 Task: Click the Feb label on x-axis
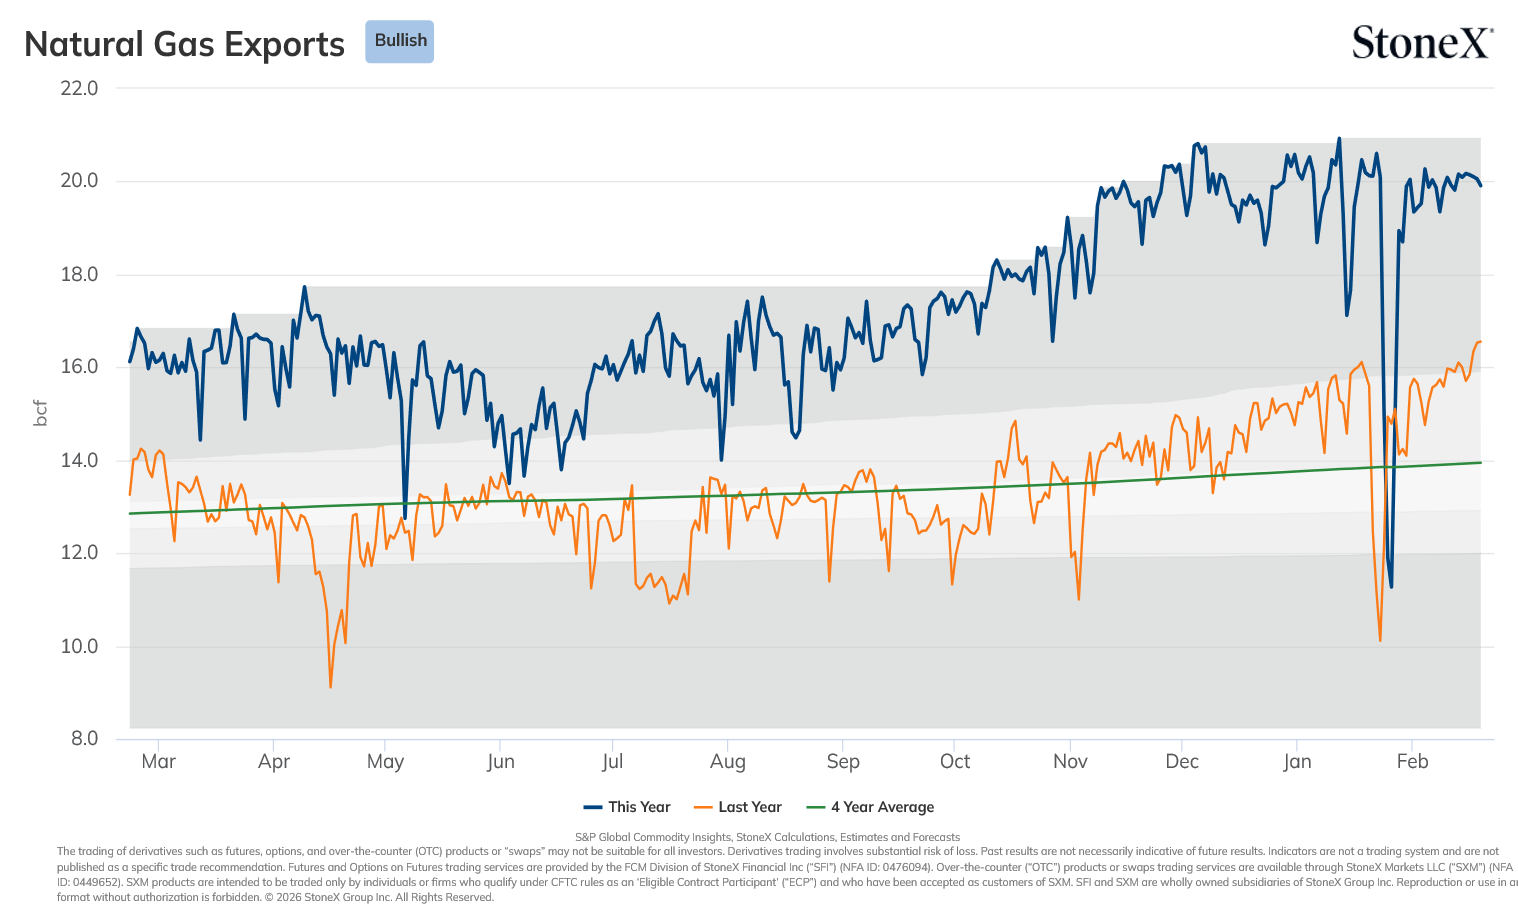tap(1412, 761)
